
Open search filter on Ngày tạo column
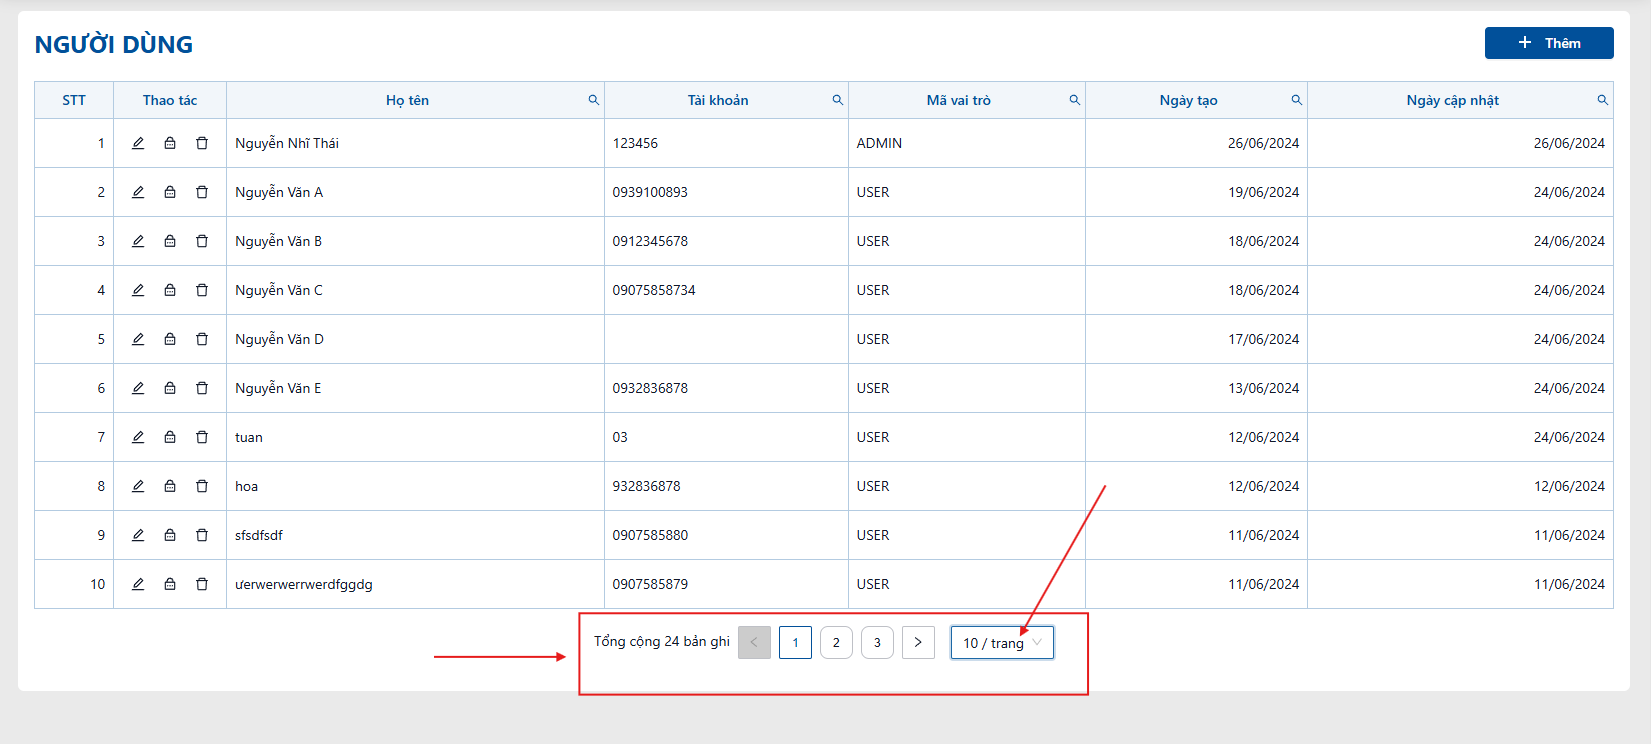1297,100
